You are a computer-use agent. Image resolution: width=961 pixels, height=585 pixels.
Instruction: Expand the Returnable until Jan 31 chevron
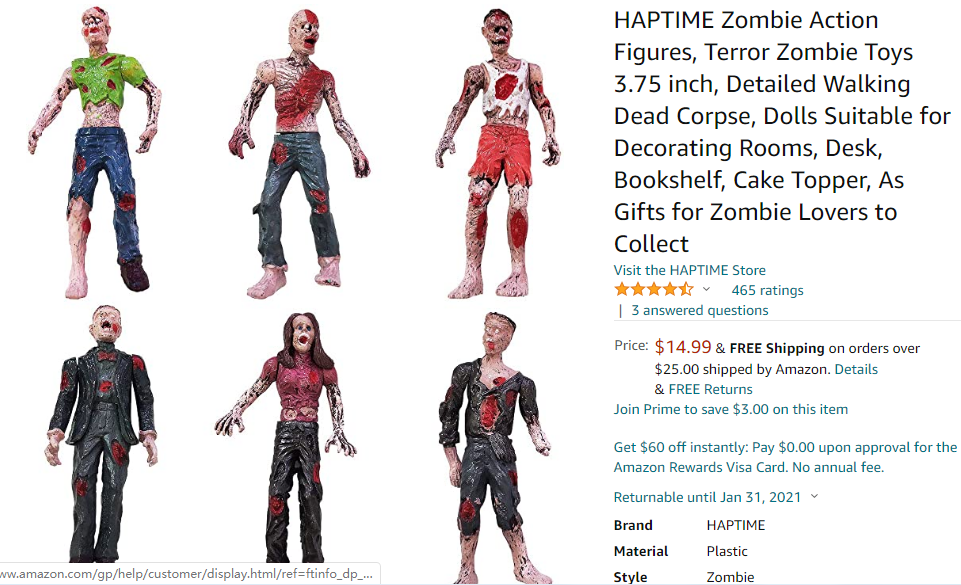tap(814, 496)
